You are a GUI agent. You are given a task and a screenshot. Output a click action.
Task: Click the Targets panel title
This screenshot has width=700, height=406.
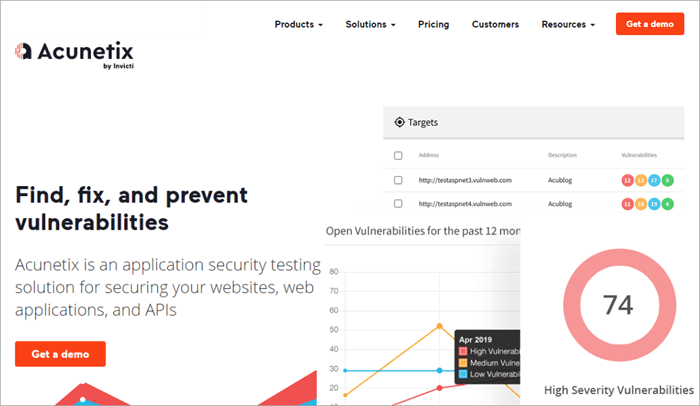[x=423, y=122]
